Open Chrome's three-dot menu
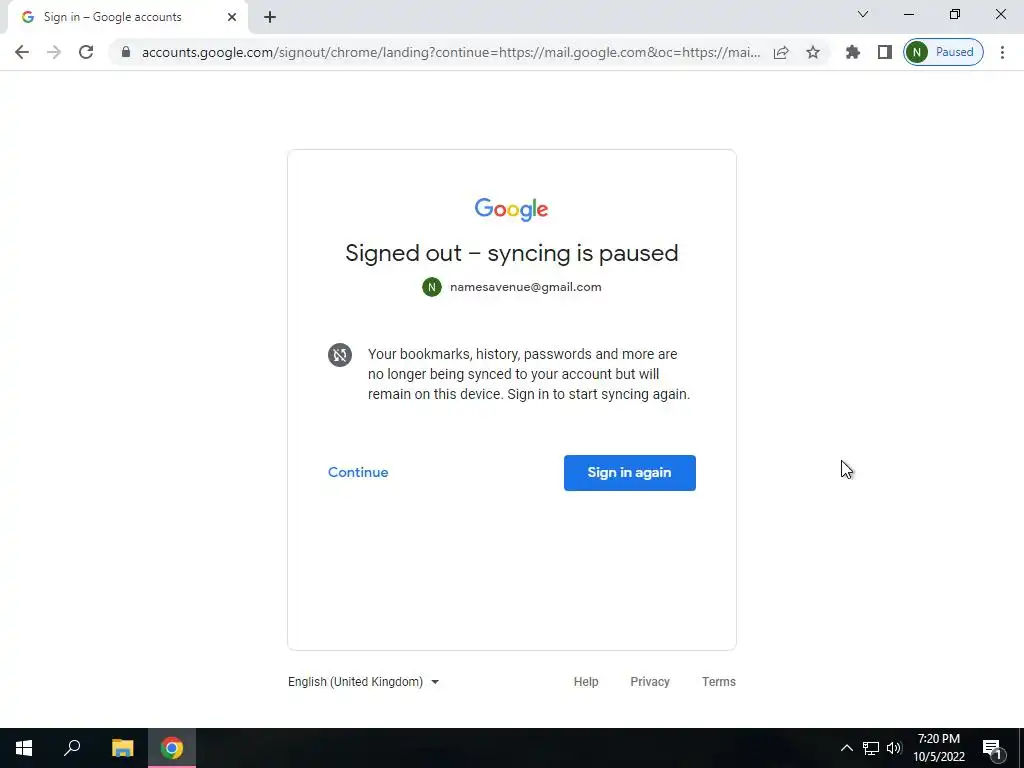The image size is (1024, 768). (1002, 52)
